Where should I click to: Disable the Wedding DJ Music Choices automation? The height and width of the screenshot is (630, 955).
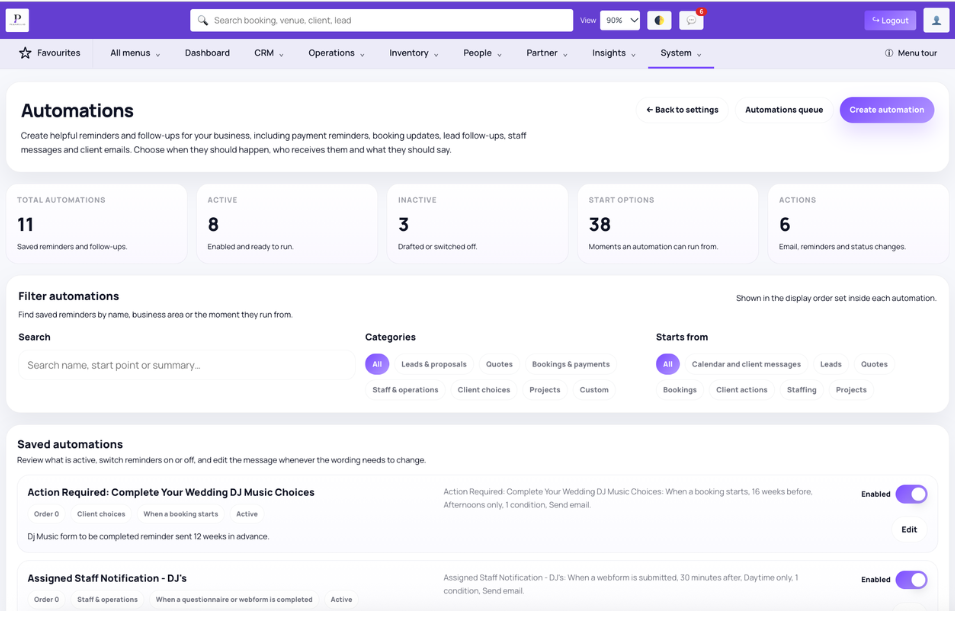coord(911,494)
